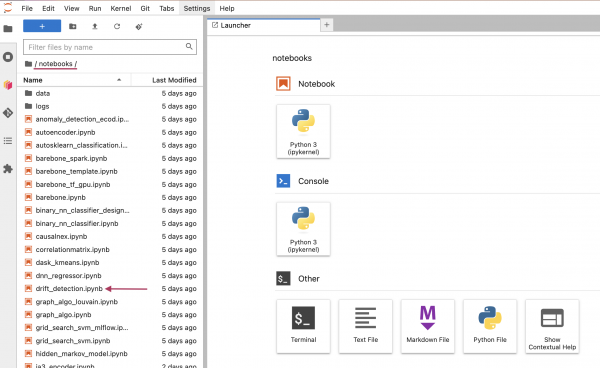Click the notebooks breadcrumb link
The height and width of the screenshot is (368, 600).
(55, 64)
